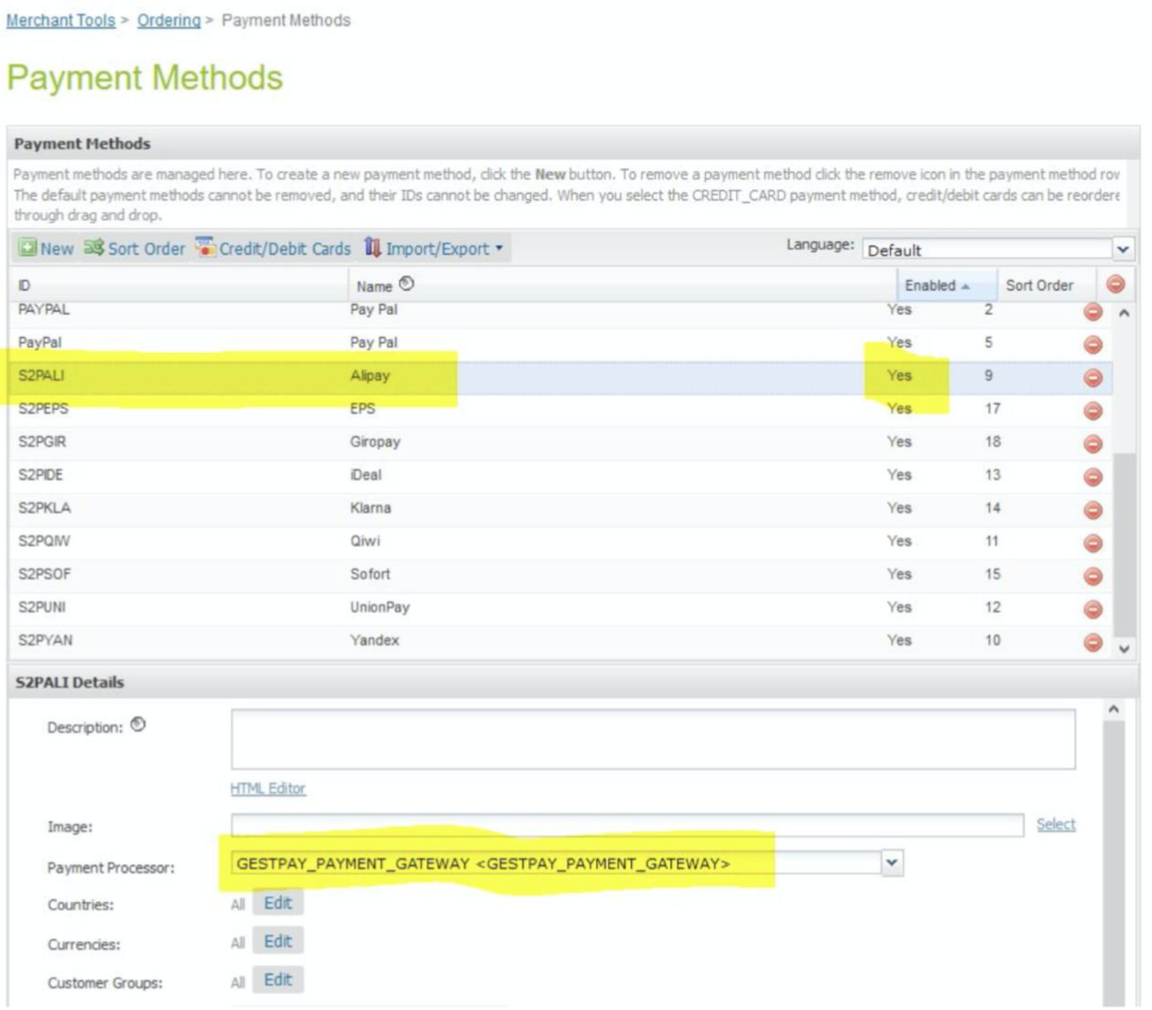
Task: Select the PAYPAL row with sort order 2
Action: click(x=561, y=313)
